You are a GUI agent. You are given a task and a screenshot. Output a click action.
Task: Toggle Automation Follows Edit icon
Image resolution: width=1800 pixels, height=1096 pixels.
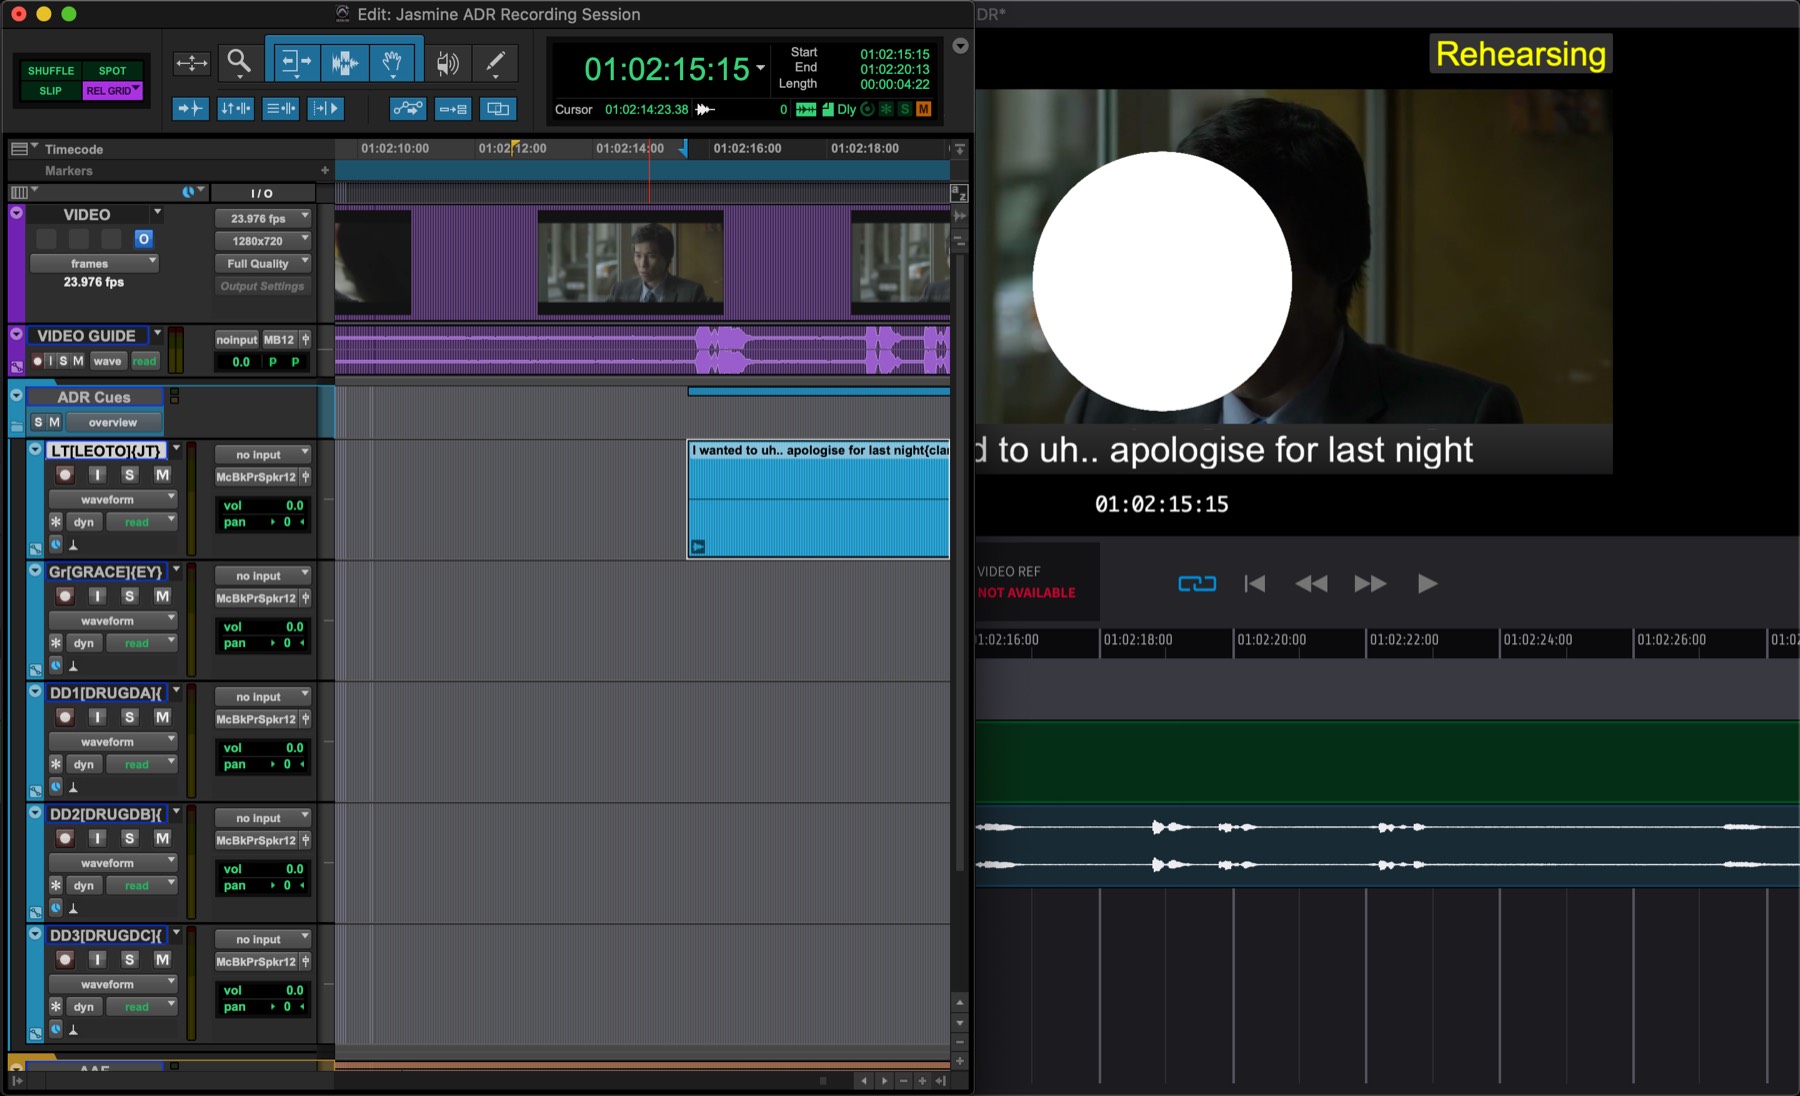407,108
